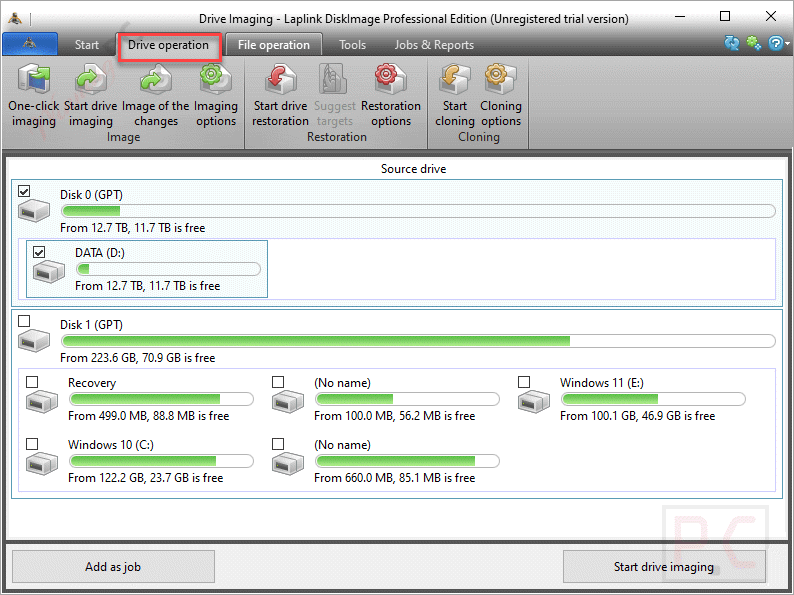Open the blue application menu button
The width and height of the screenshot is (794, 595).
click(30, 44)
